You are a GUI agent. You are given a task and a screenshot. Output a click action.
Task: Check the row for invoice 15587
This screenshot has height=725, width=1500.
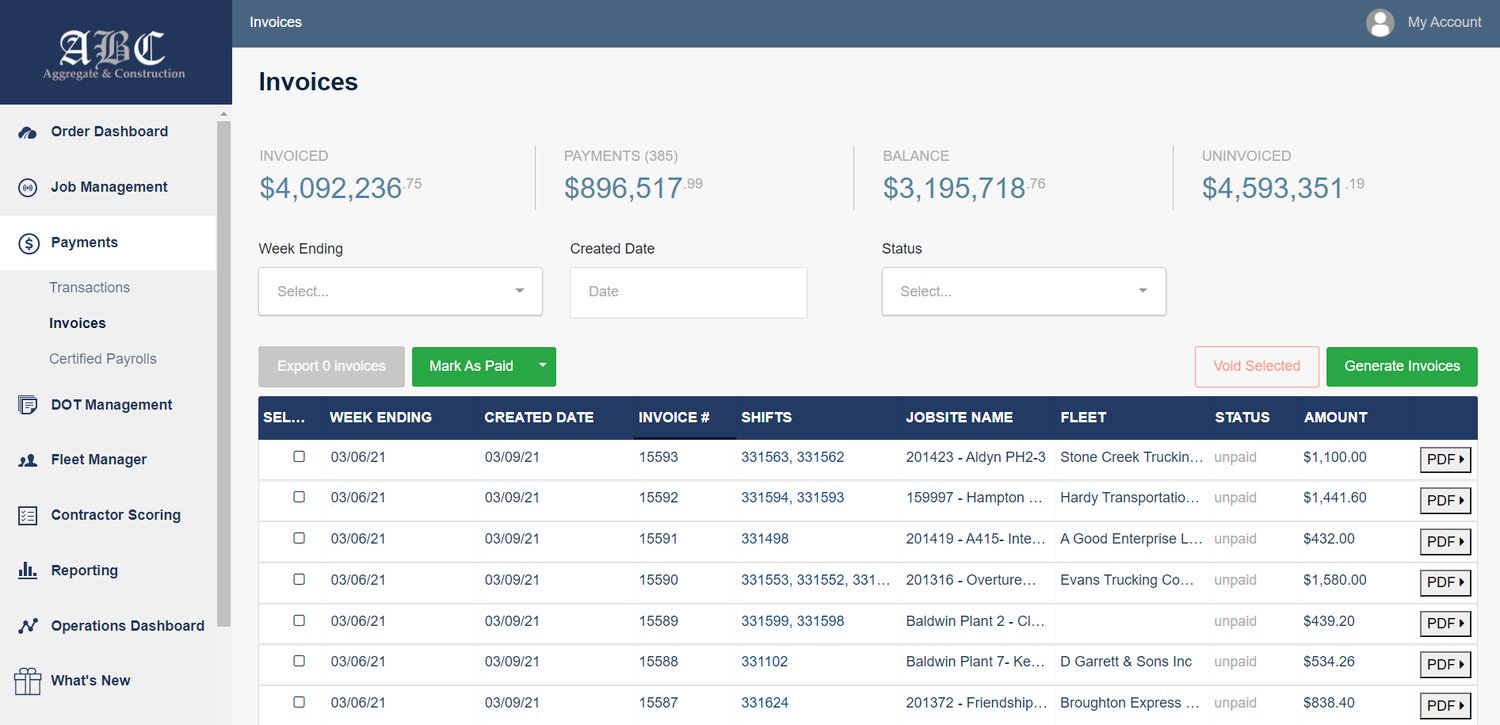299,702
